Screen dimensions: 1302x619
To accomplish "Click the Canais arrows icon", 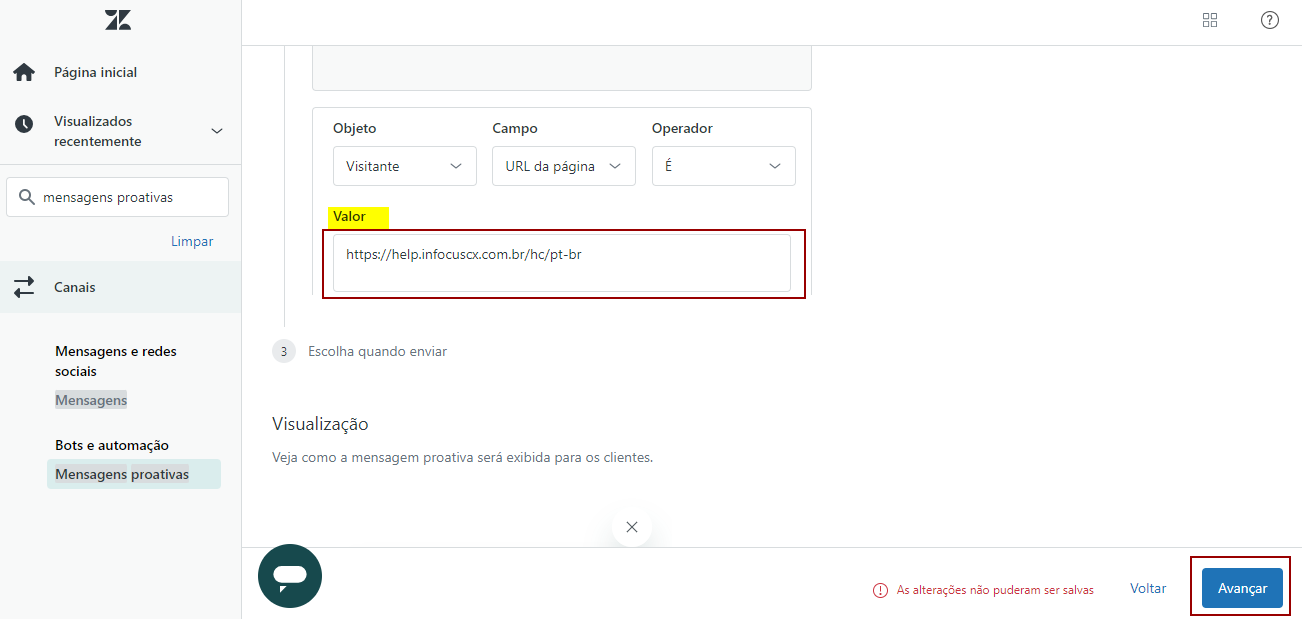I will [x=24, y=287].
